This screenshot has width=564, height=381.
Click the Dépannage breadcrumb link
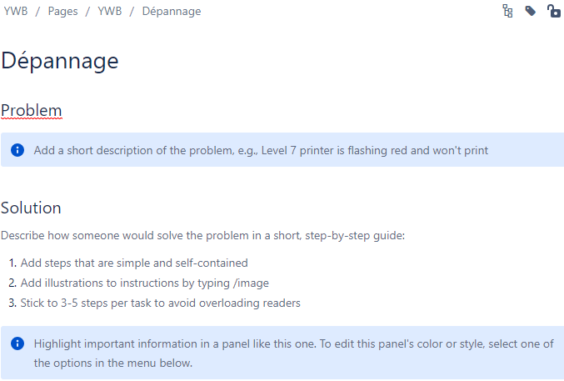[x=172, y=11]
